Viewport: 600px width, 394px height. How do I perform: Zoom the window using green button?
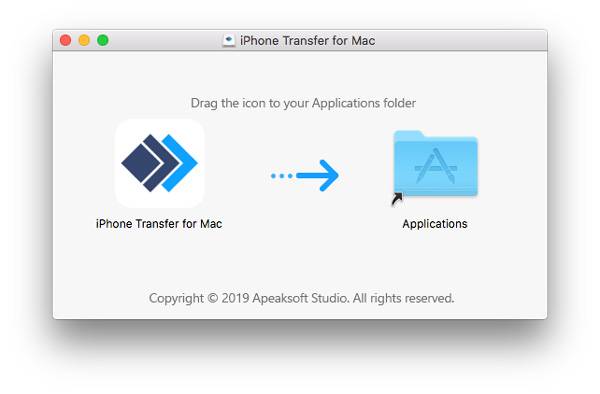coord(103,40)
